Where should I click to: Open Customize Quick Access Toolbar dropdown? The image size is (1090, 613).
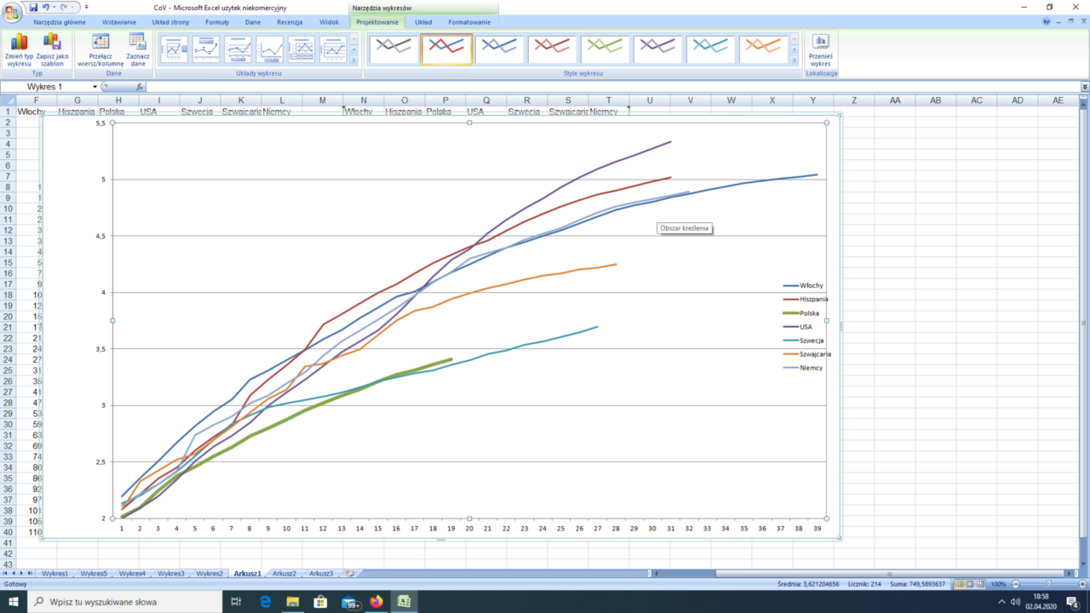click(x=86, y=8)
